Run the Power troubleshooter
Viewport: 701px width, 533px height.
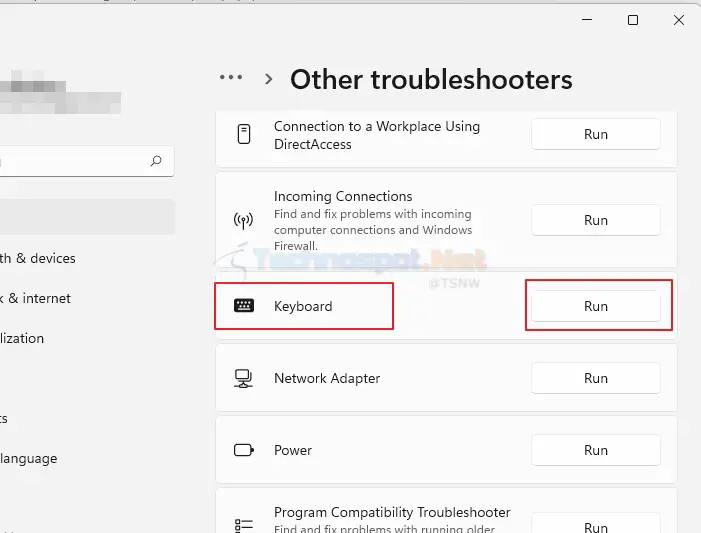point(595,450)
